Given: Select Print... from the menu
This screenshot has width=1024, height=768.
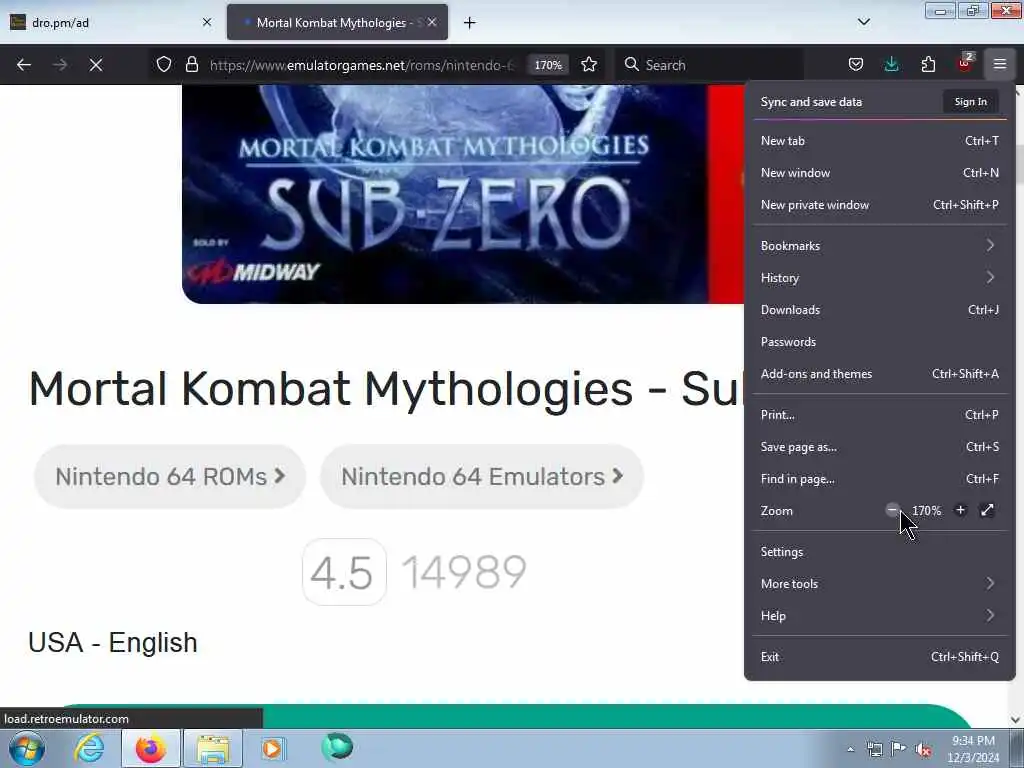Looking at the screenshot, I should (x=880, y=415).
